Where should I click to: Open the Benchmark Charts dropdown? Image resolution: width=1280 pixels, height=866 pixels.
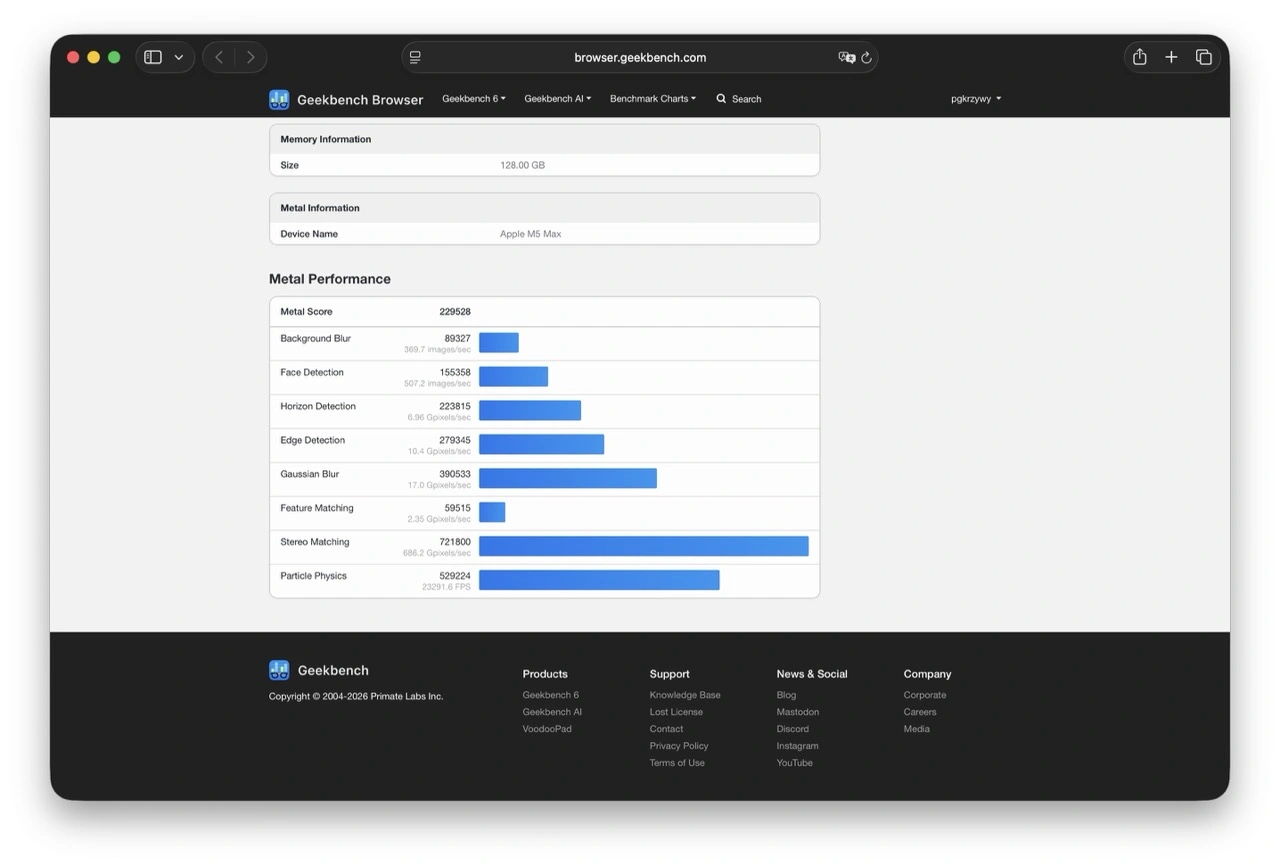tap(652, 99)
